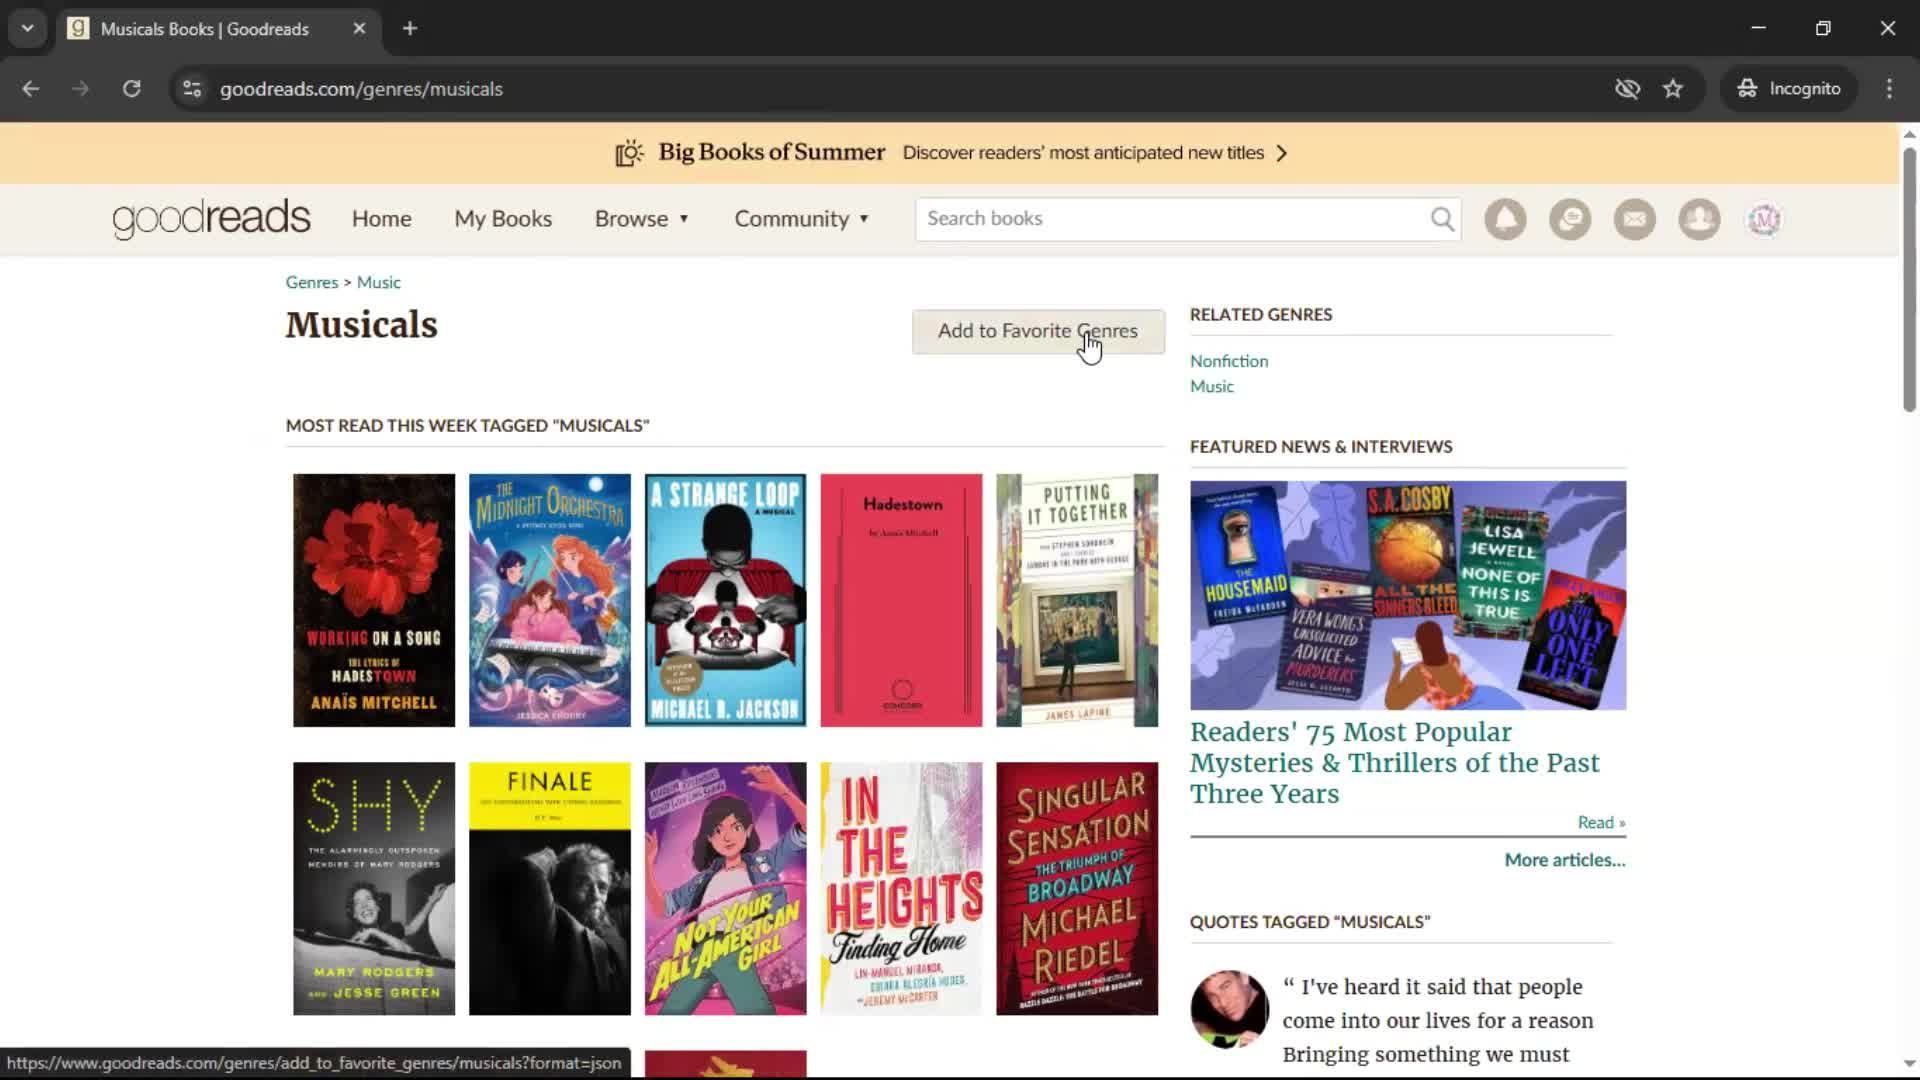The height and width of the screenshot is (1080, 1920).
Task: Open the friends icon
Action: (1699, 219)
